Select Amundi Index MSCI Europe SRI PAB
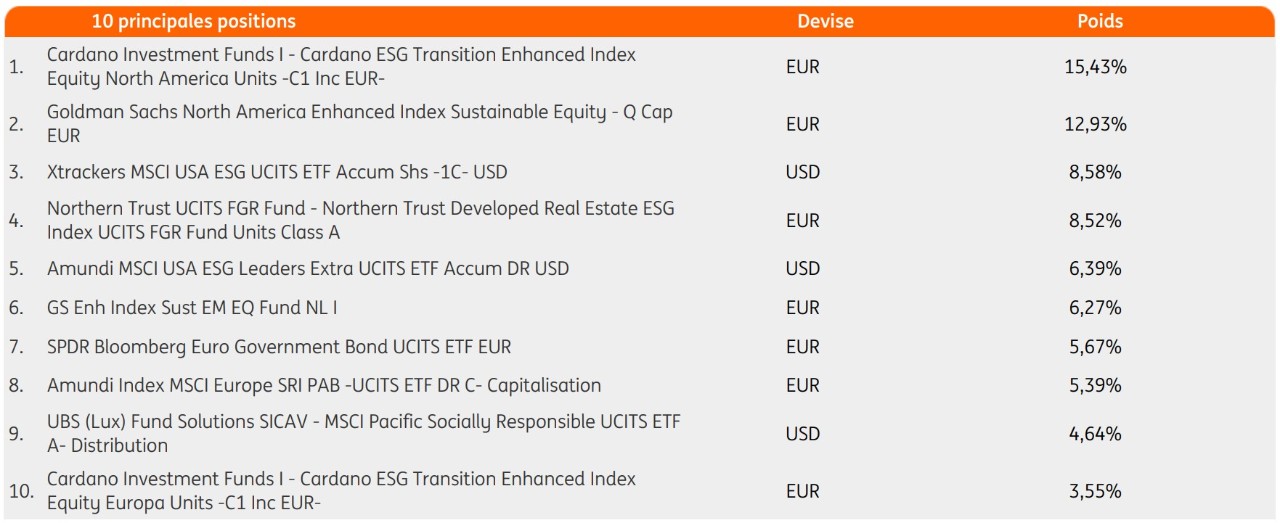 324,385
